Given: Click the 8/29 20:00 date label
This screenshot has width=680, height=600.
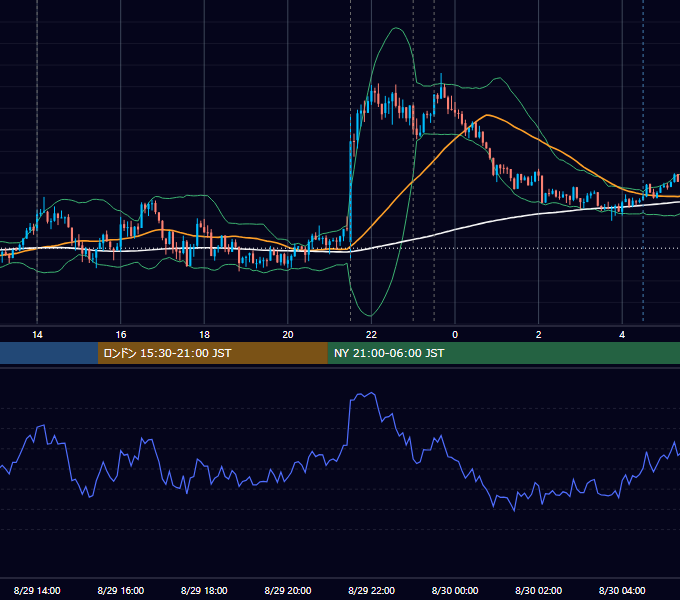Looking at the screenshot, I should (288, 590).
